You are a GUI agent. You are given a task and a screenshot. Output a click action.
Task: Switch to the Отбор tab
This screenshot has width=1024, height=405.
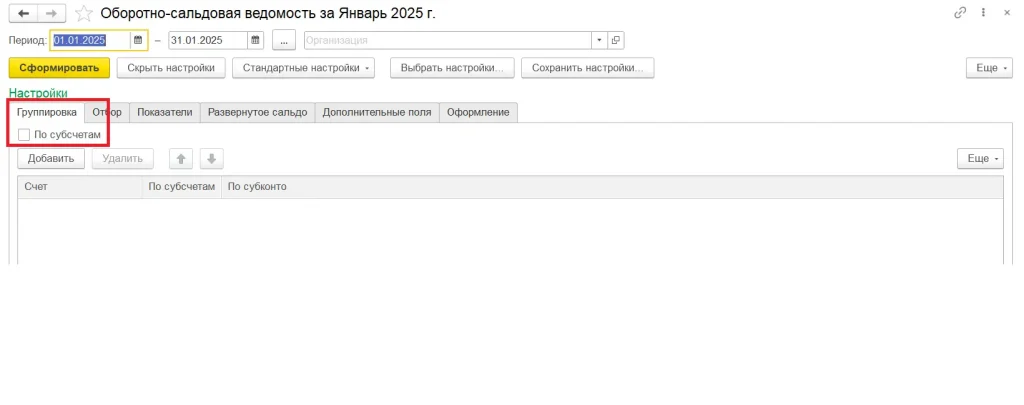(107, 112)
